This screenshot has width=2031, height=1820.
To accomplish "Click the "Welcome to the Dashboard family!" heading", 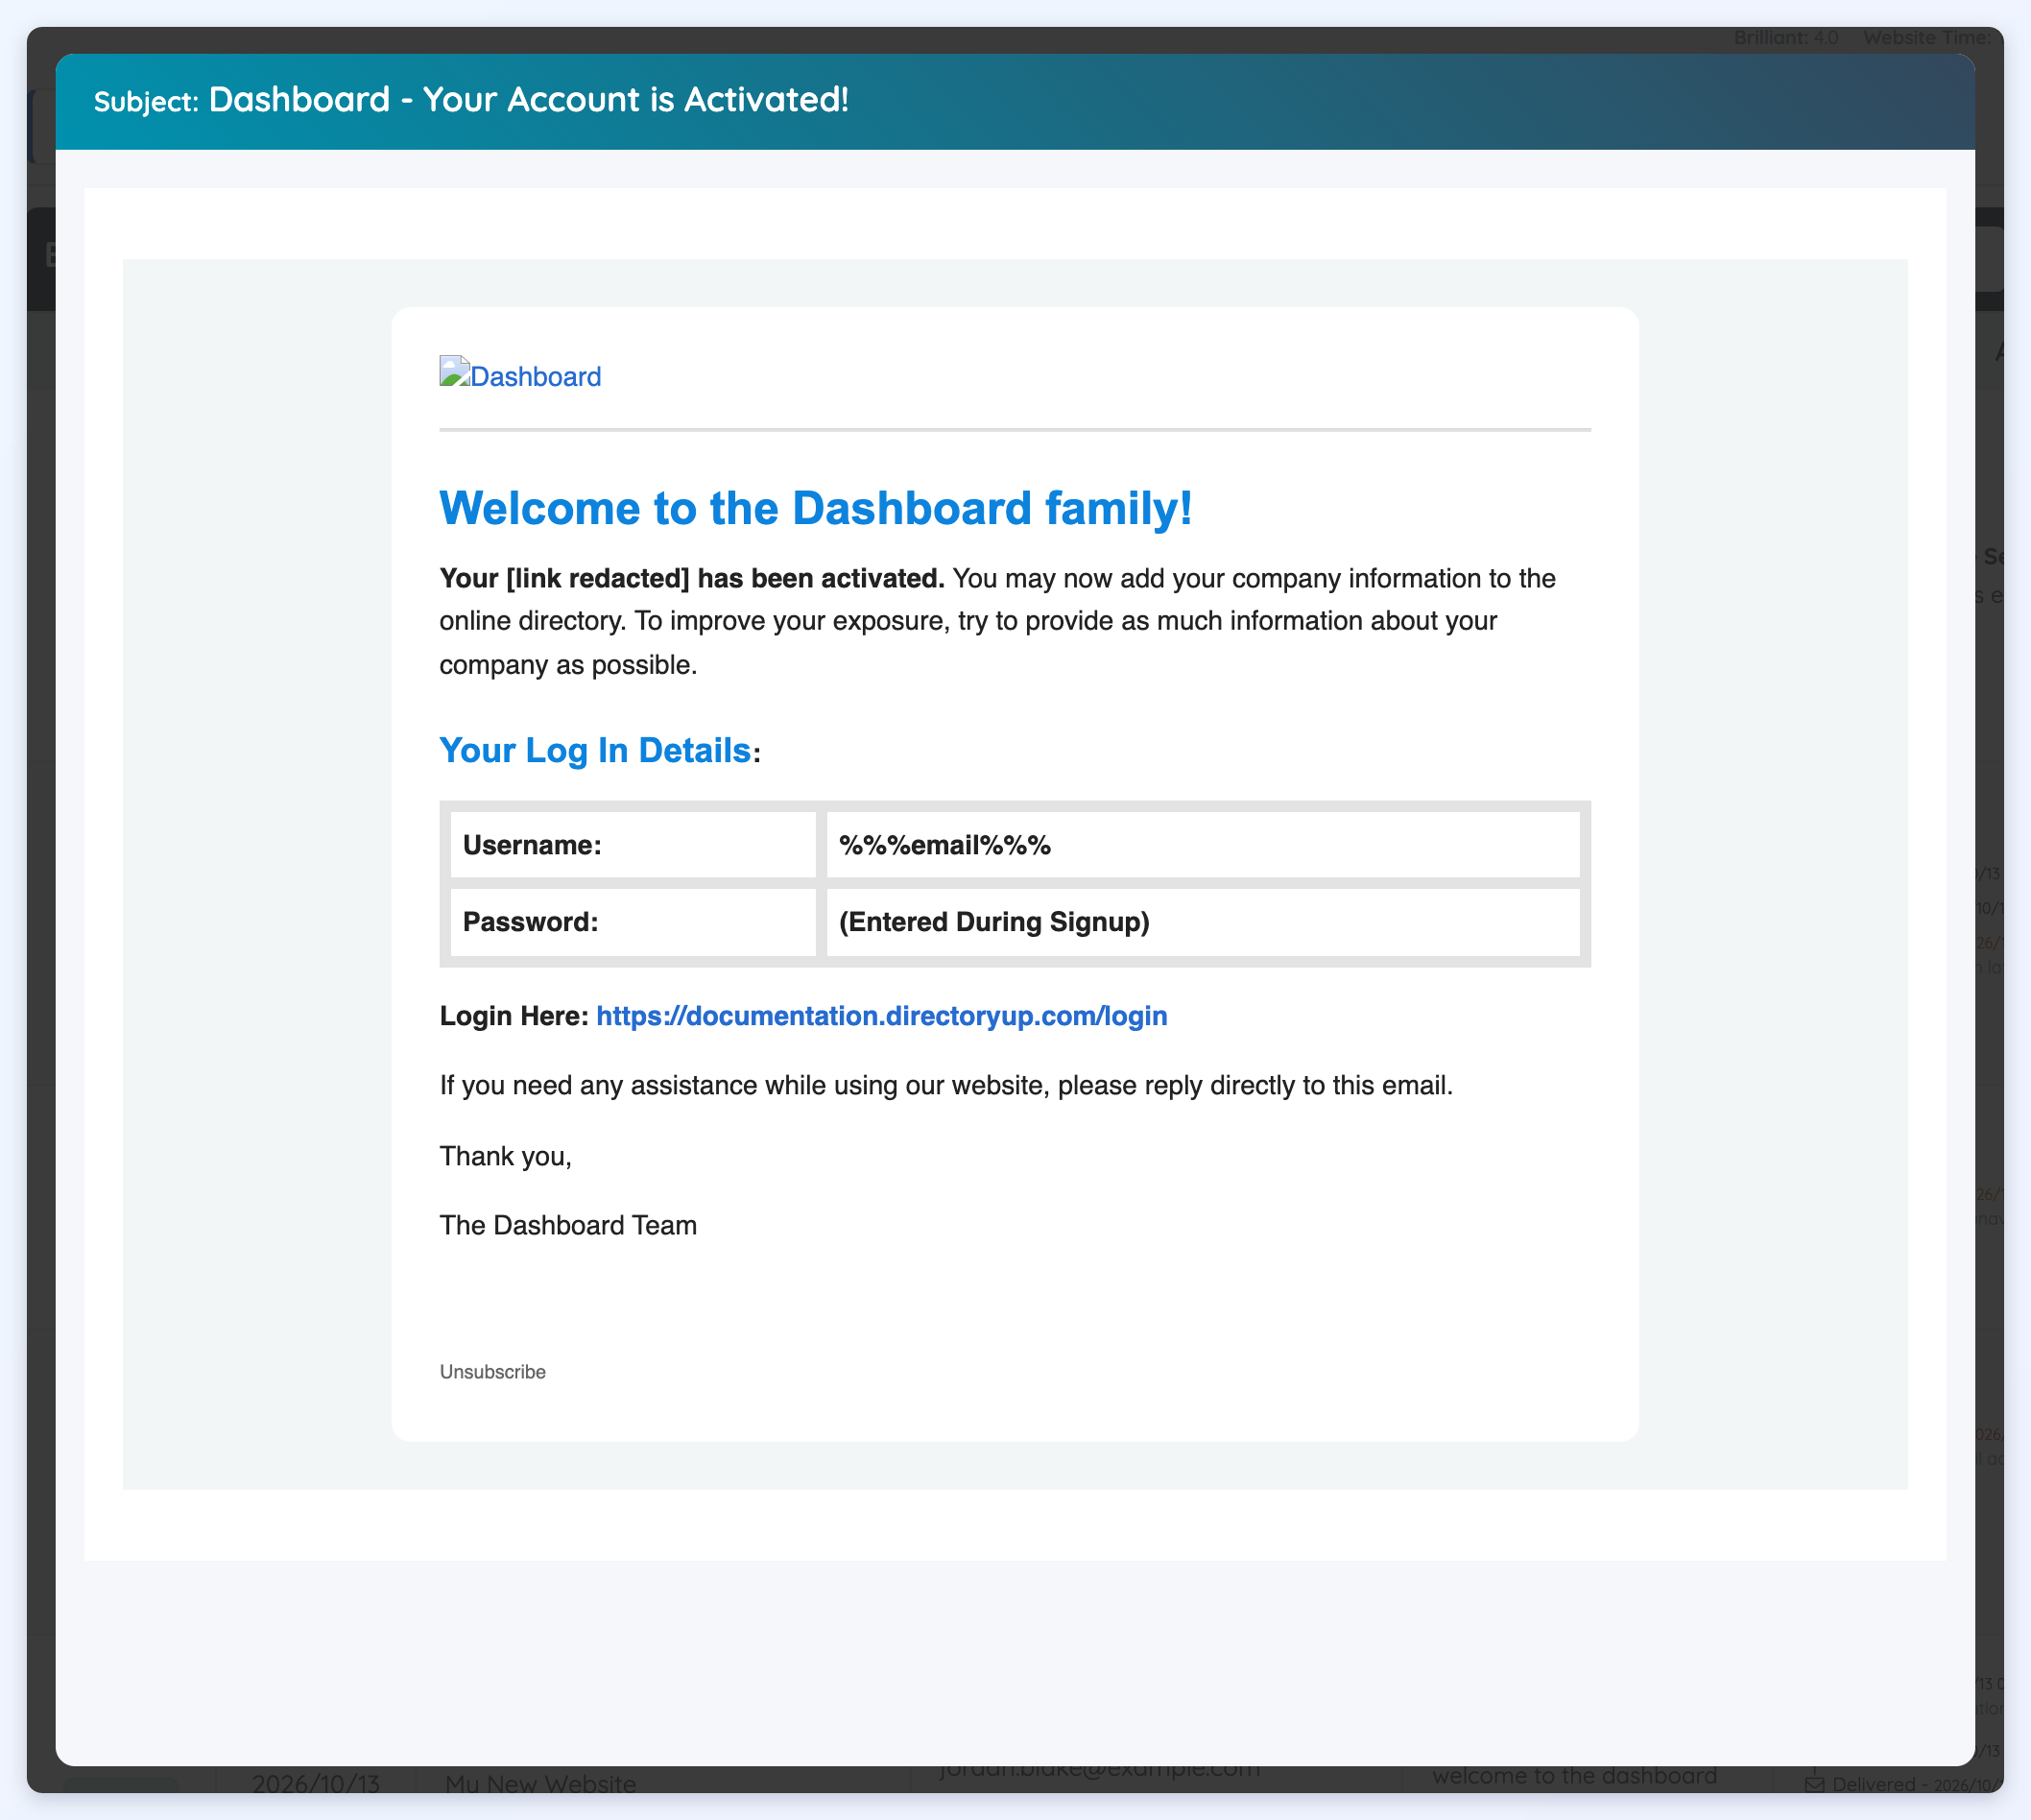I will (815, 508).
